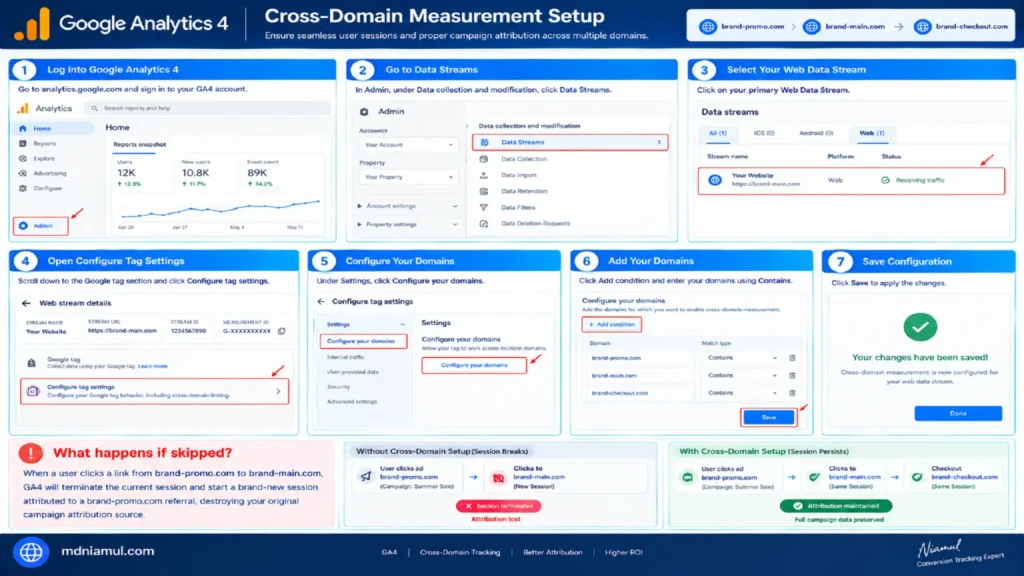Click the brand-checkout.com domain field
The width and height of the screenshot is (1024, 576).
[640, 393]
